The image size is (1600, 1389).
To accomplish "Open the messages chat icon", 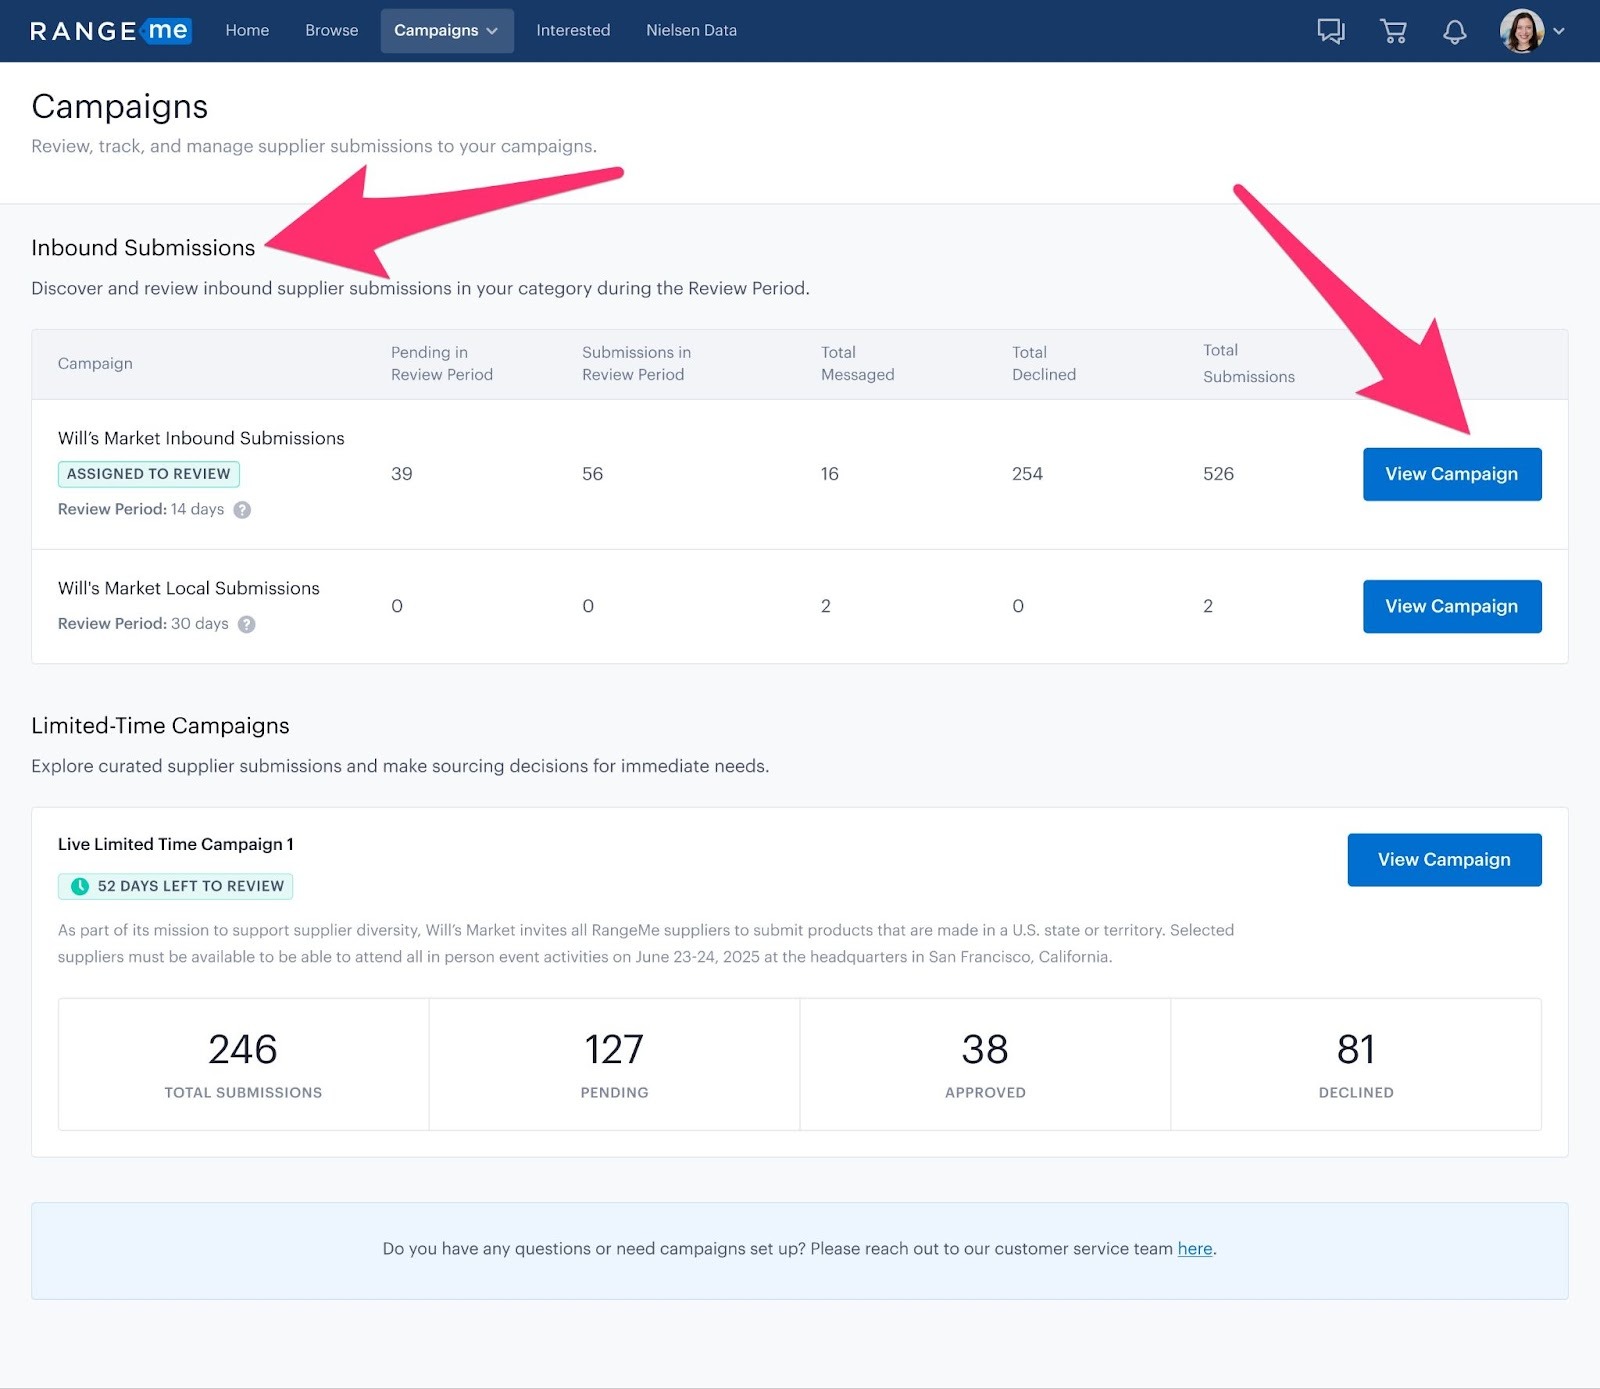I will click(x=1330, y=31).
